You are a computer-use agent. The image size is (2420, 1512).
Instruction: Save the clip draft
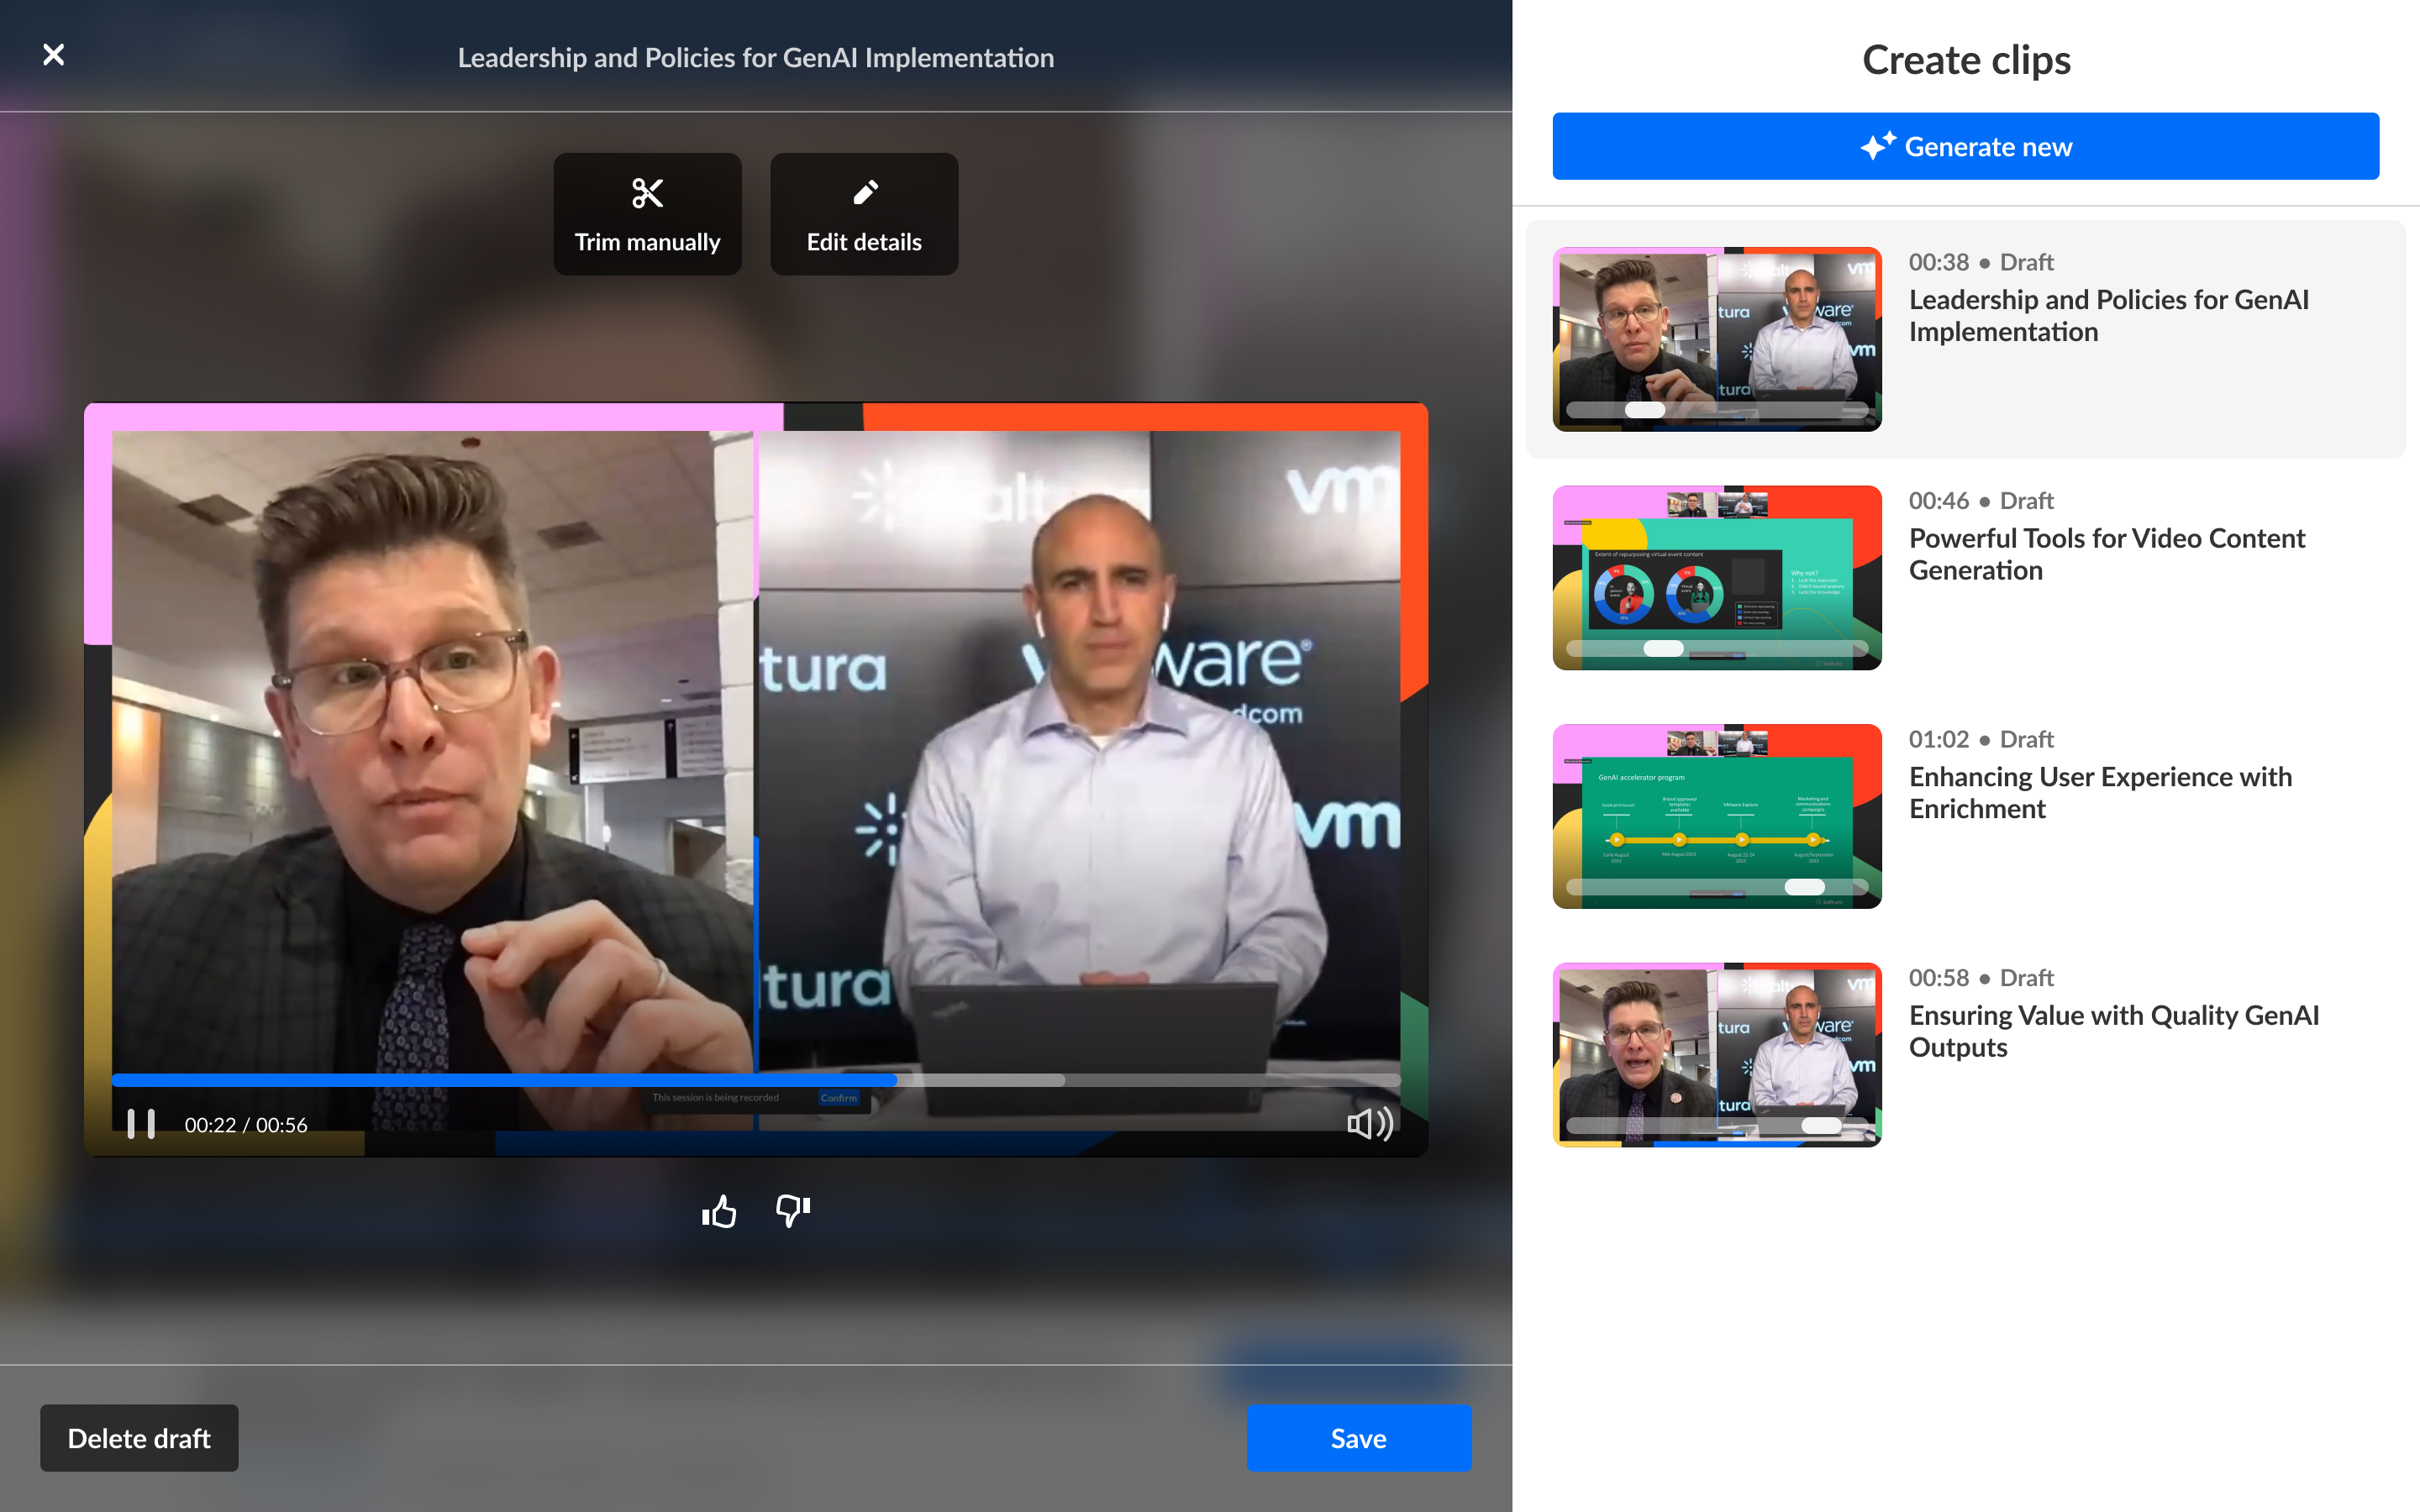pyautogui.click(x=1357, y=1438)
